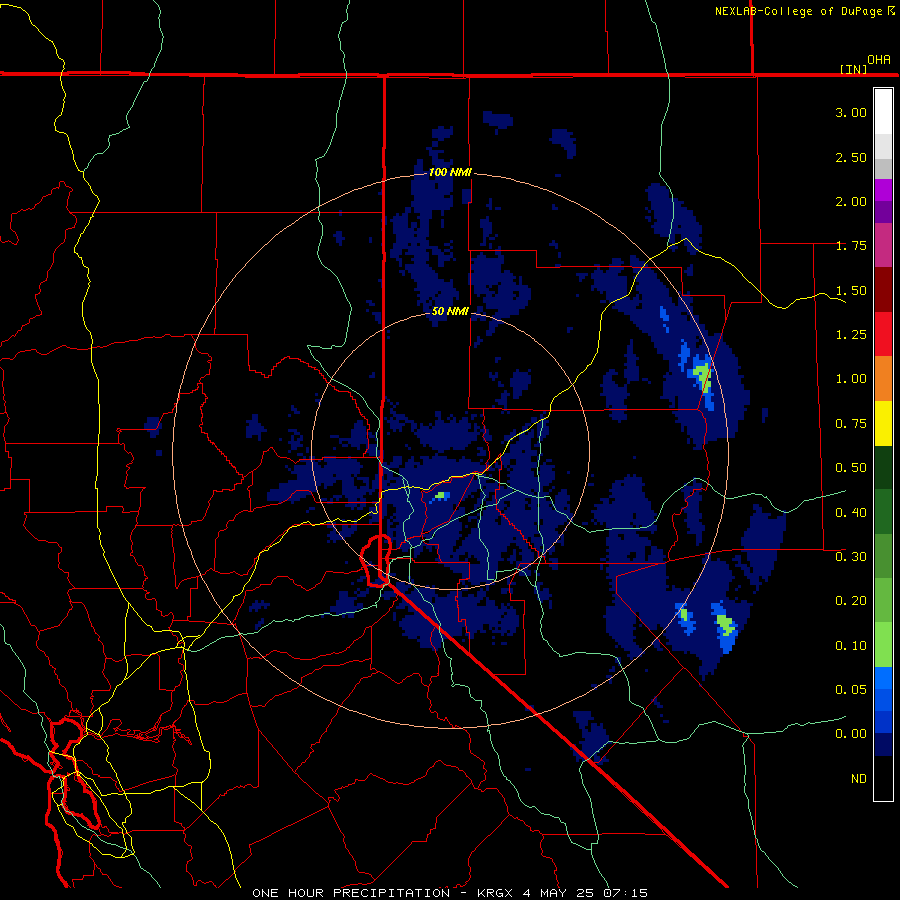The width and height of the screenshot is (900, 900).
Task: Click the 0.10 legend value
Action: (851, 646)
